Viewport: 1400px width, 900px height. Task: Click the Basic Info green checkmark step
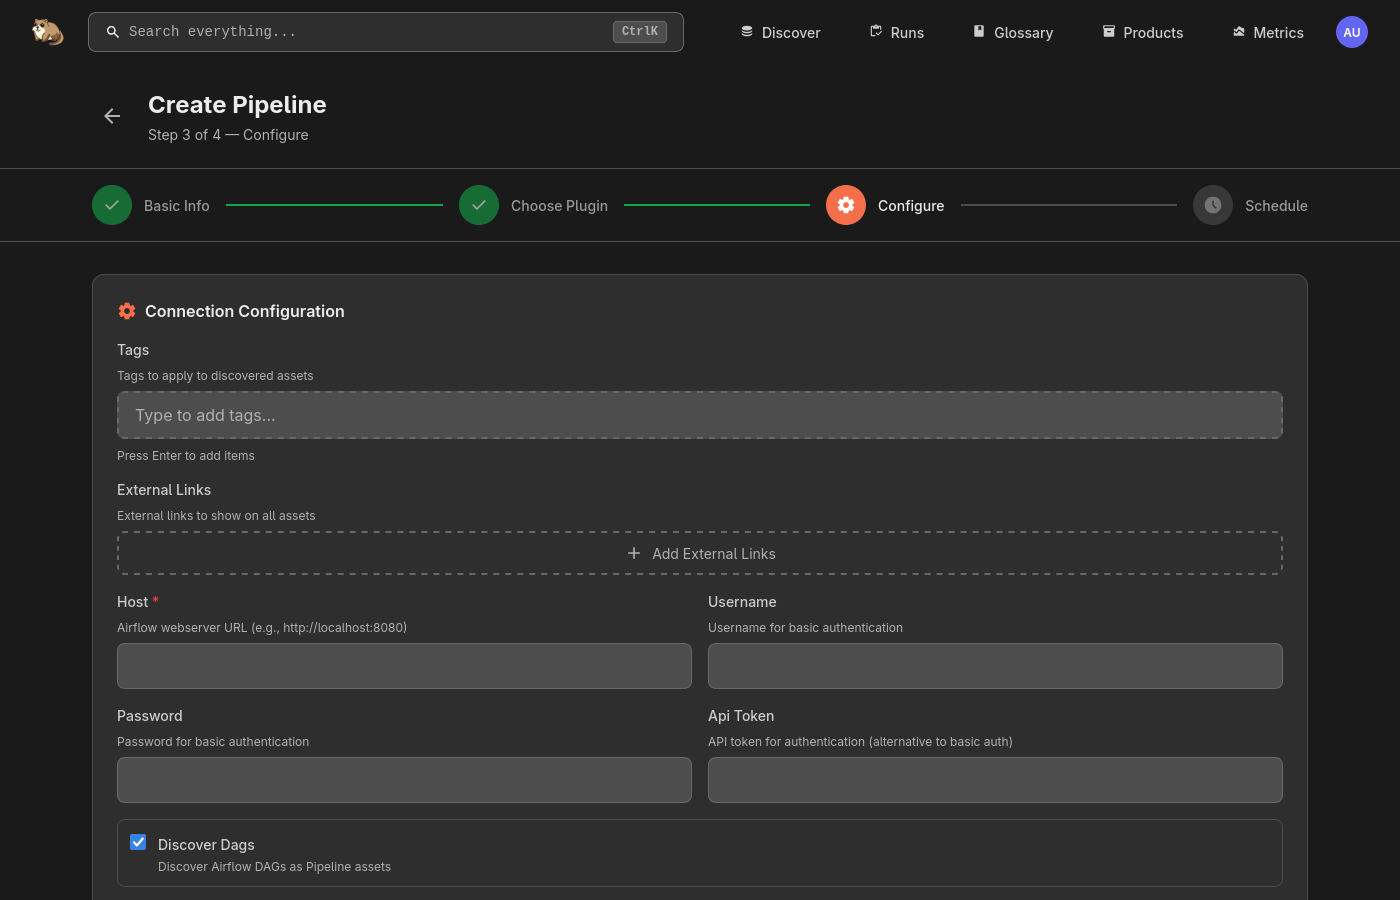click(112, 205)
